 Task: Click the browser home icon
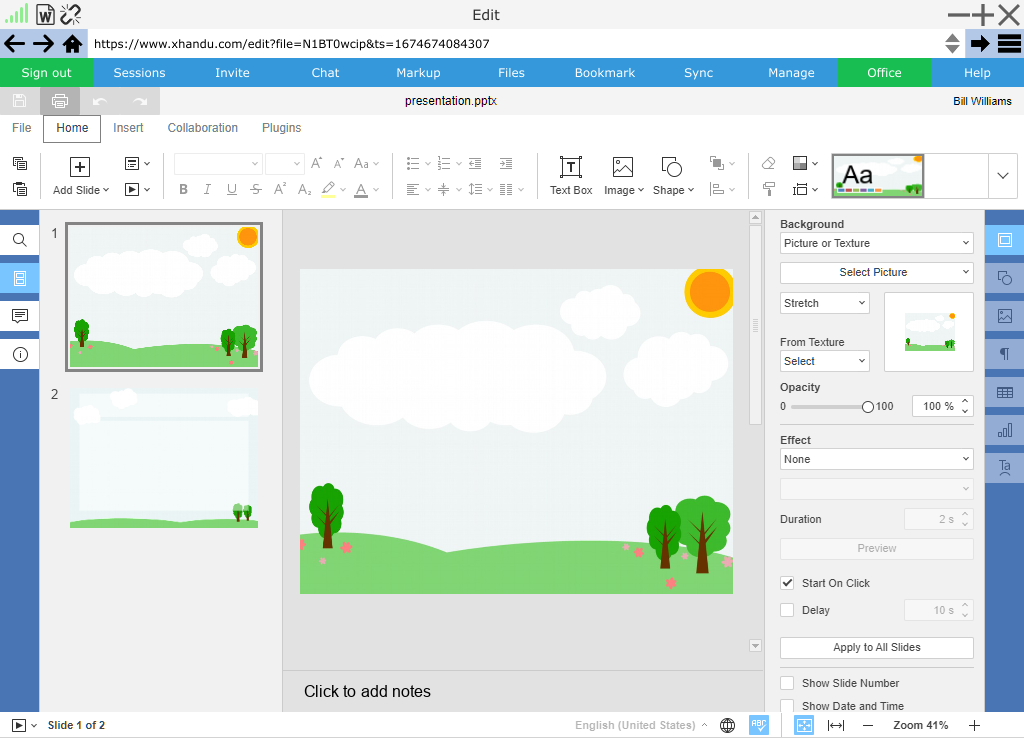[x=72, y=43]
